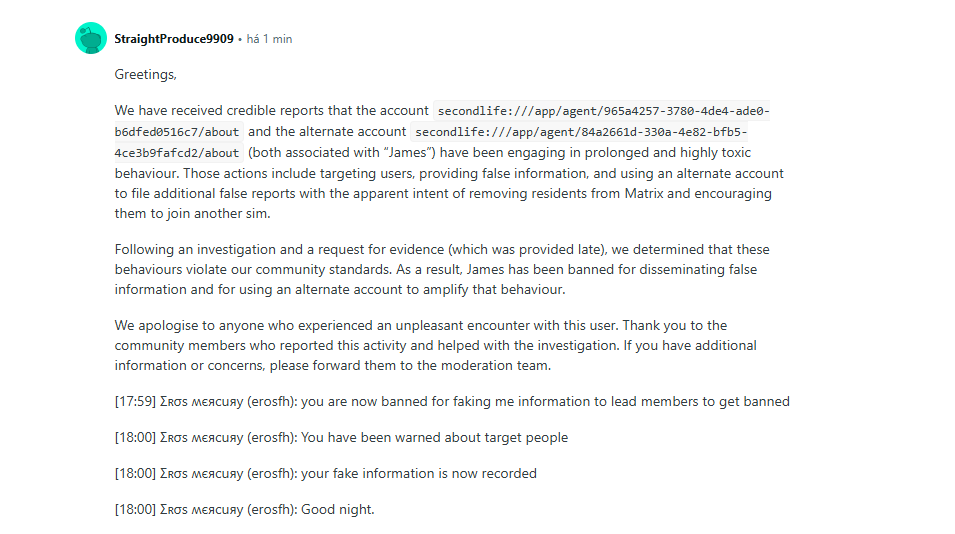
Task: Click the secondlife agent 84a2661d code link
Action: pos(581,132)
